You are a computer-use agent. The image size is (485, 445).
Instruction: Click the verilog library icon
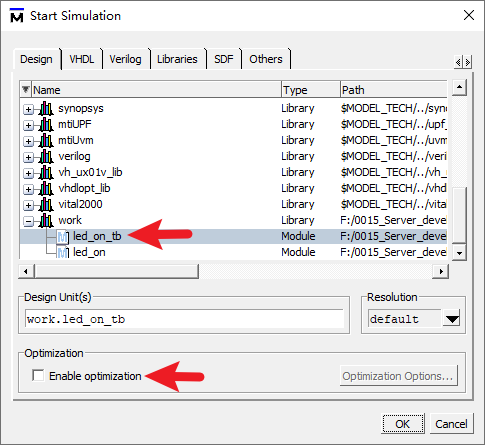(46, 157)
